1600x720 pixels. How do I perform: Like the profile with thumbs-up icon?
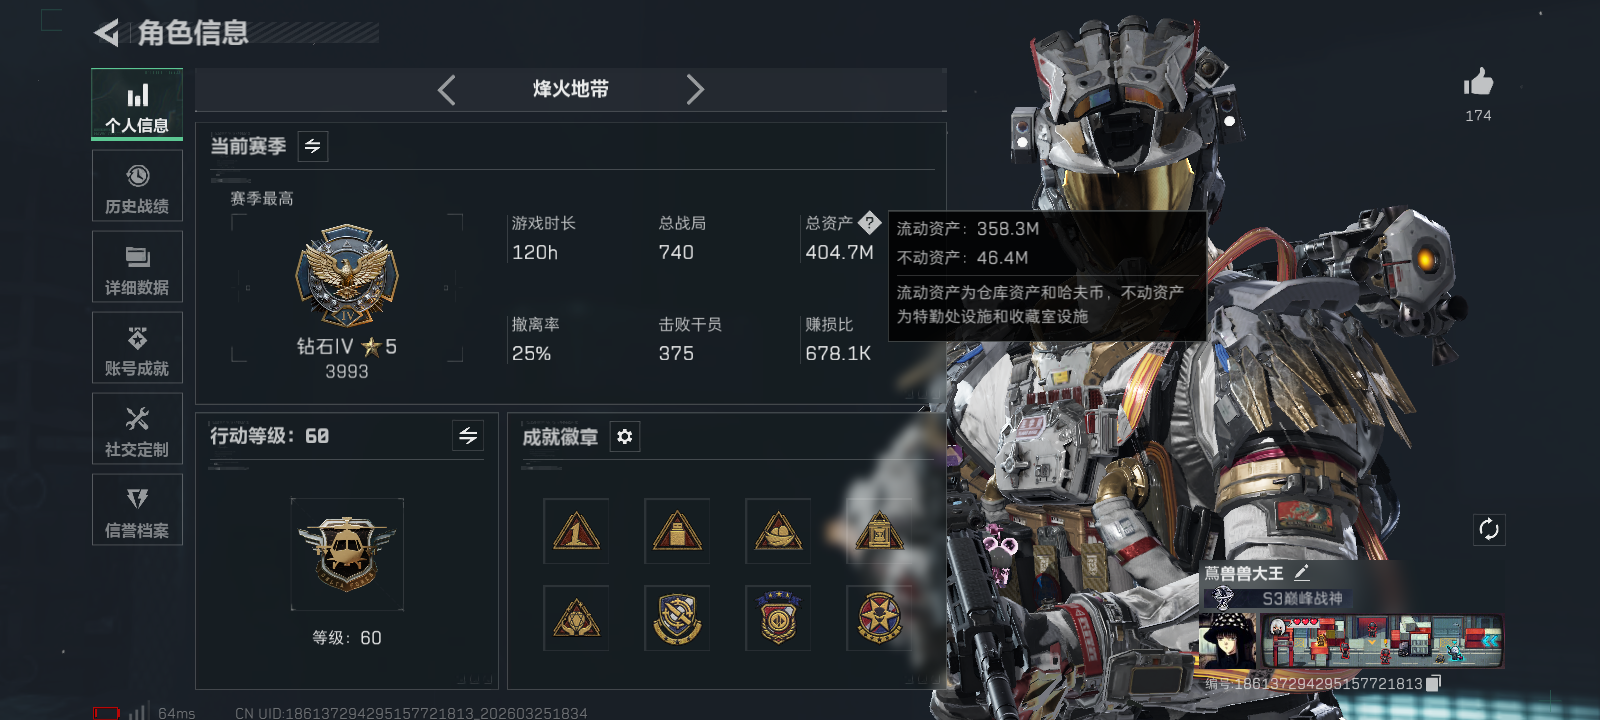[1478, 82]
